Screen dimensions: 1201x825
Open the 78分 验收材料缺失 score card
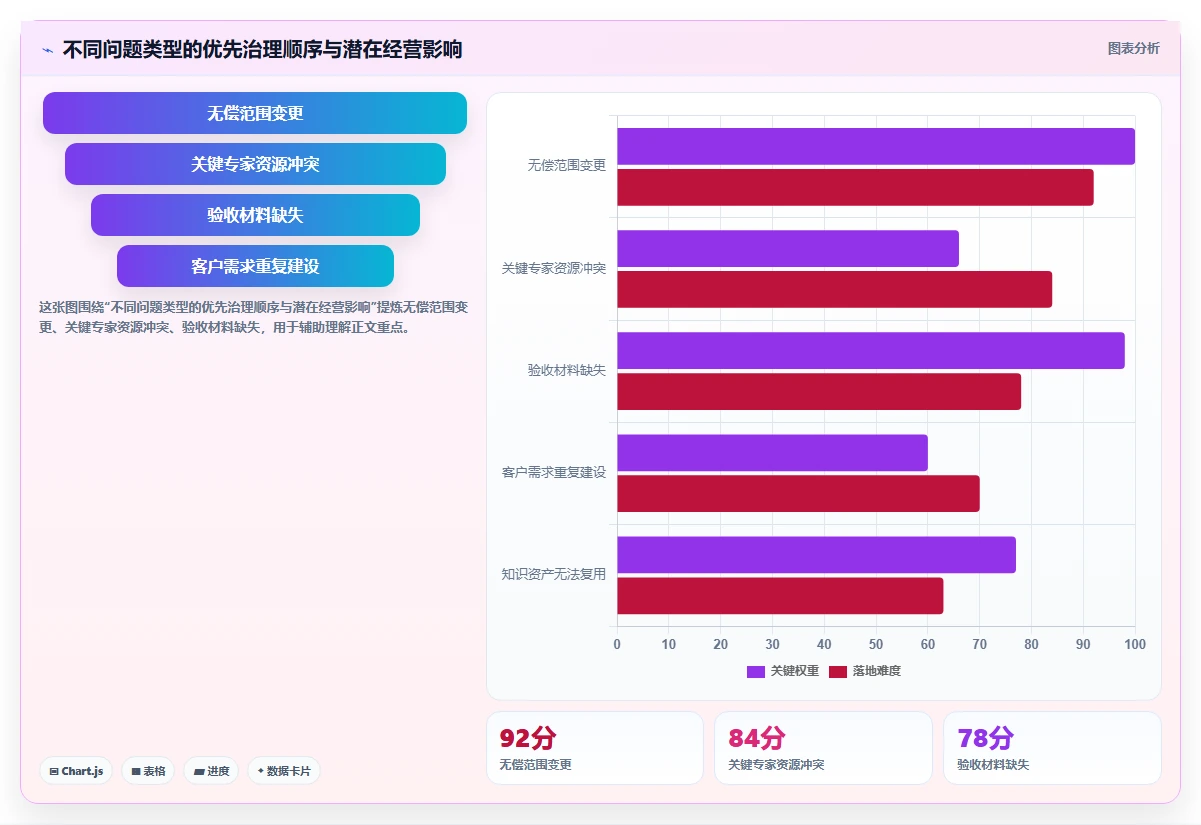(x=1052, y=748)
